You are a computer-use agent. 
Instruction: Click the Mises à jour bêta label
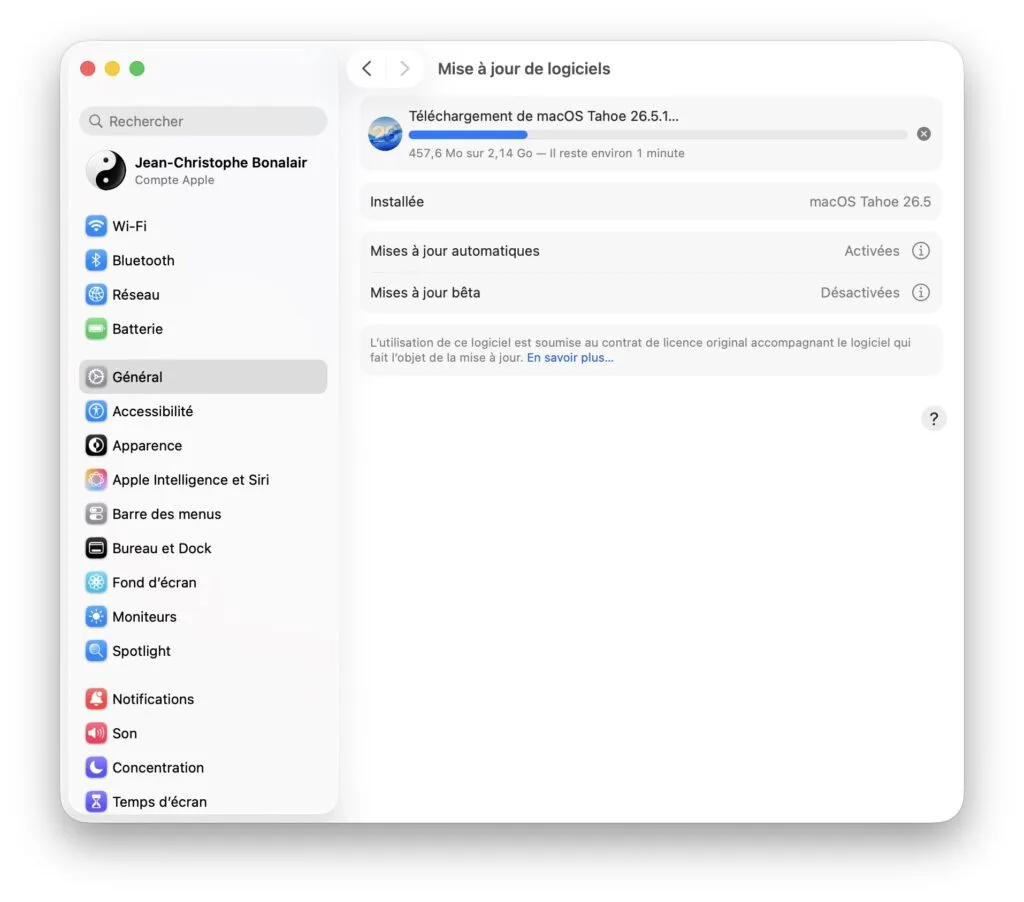425,293
